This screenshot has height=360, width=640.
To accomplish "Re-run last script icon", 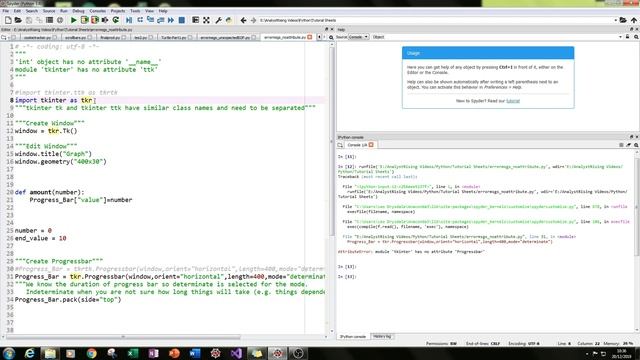I will click(116, 20).
